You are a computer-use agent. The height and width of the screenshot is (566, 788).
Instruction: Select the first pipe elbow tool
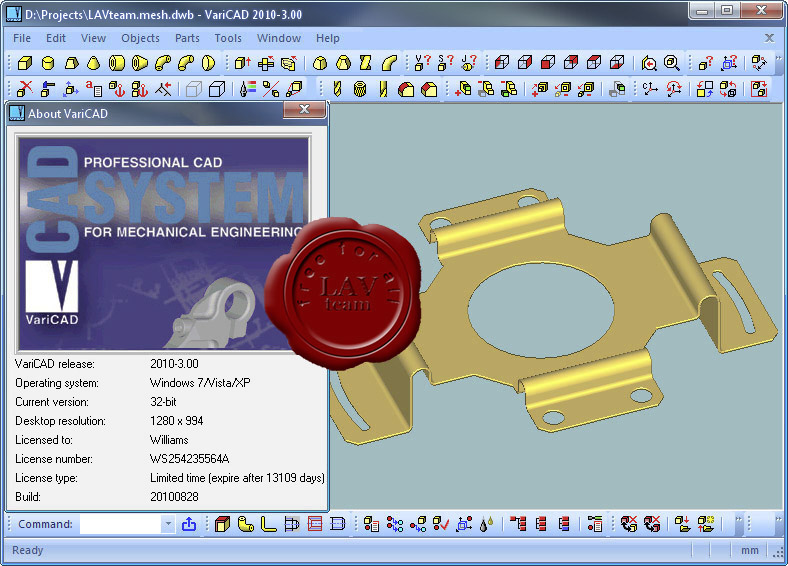click(x=163, y=63)
